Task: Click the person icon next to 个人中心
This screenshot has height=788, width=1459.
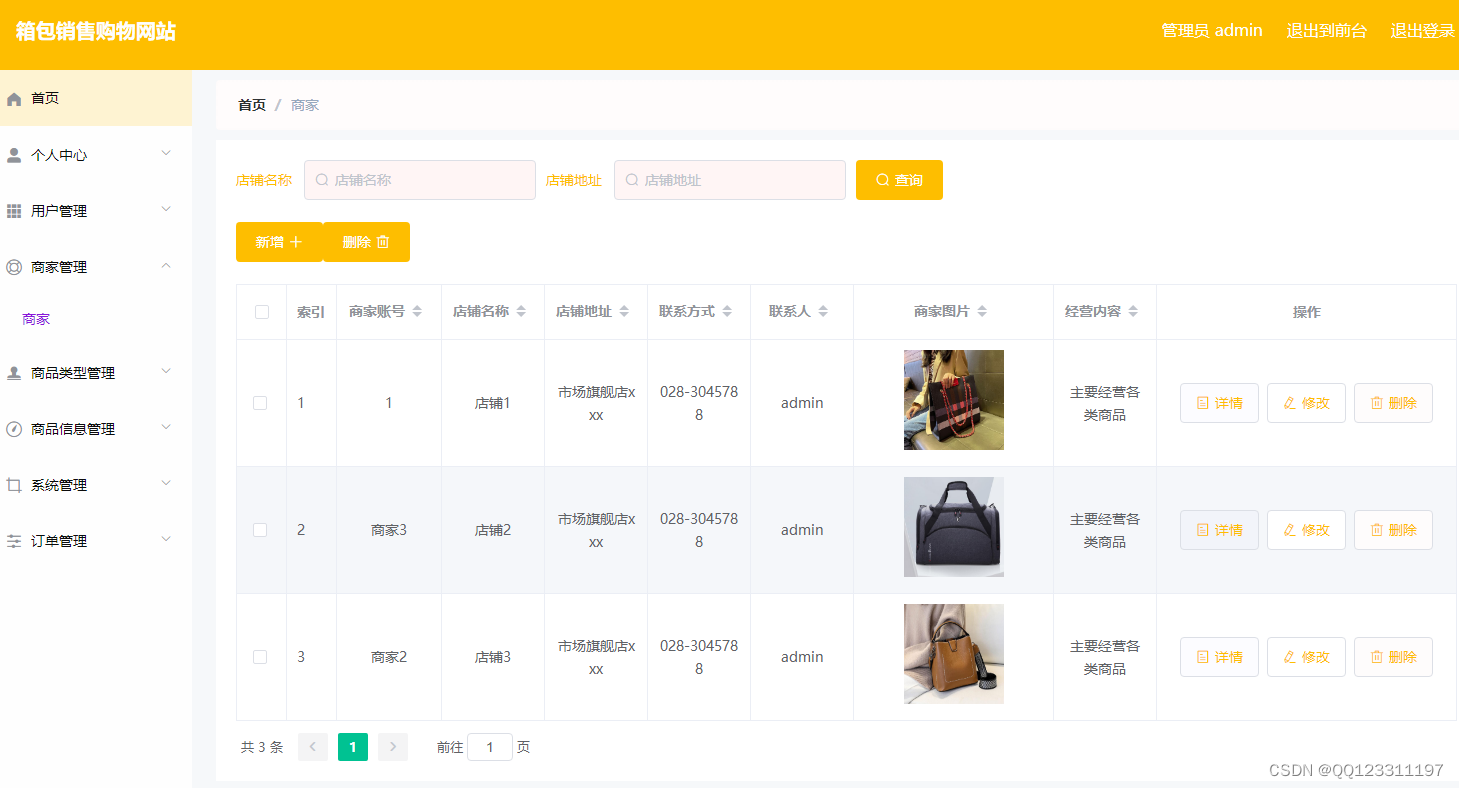Action: [x=14, y=155]
